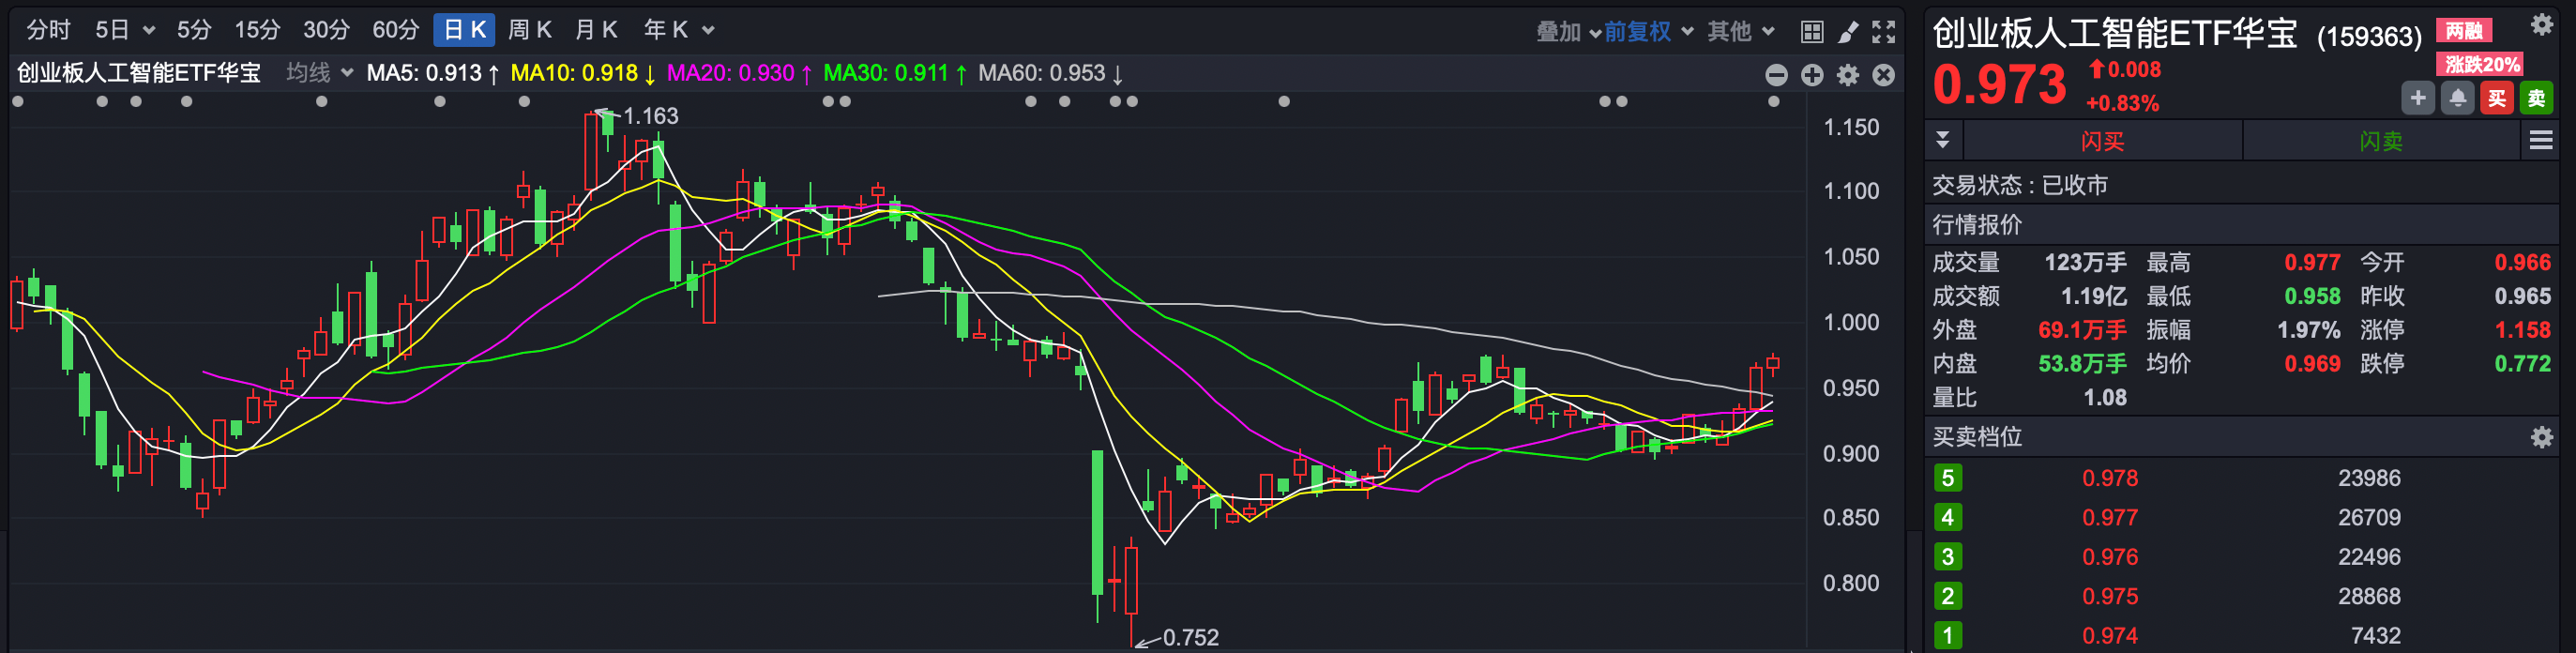Expand the 5日 period dropdown
The height and width of the screenshot is (653, 2576).
coord(125,30)
